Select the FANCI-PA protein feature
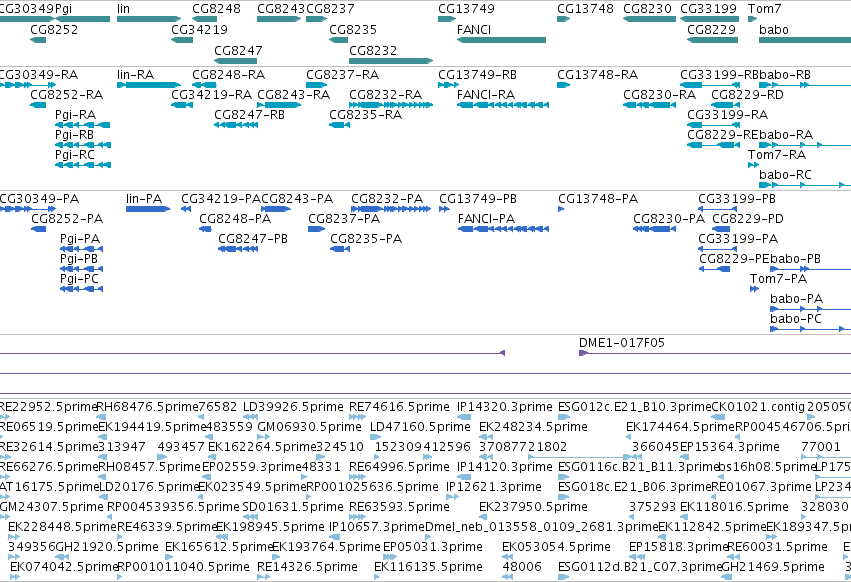Viewport: 851px width, 582px height. click(x=503, y=229)
